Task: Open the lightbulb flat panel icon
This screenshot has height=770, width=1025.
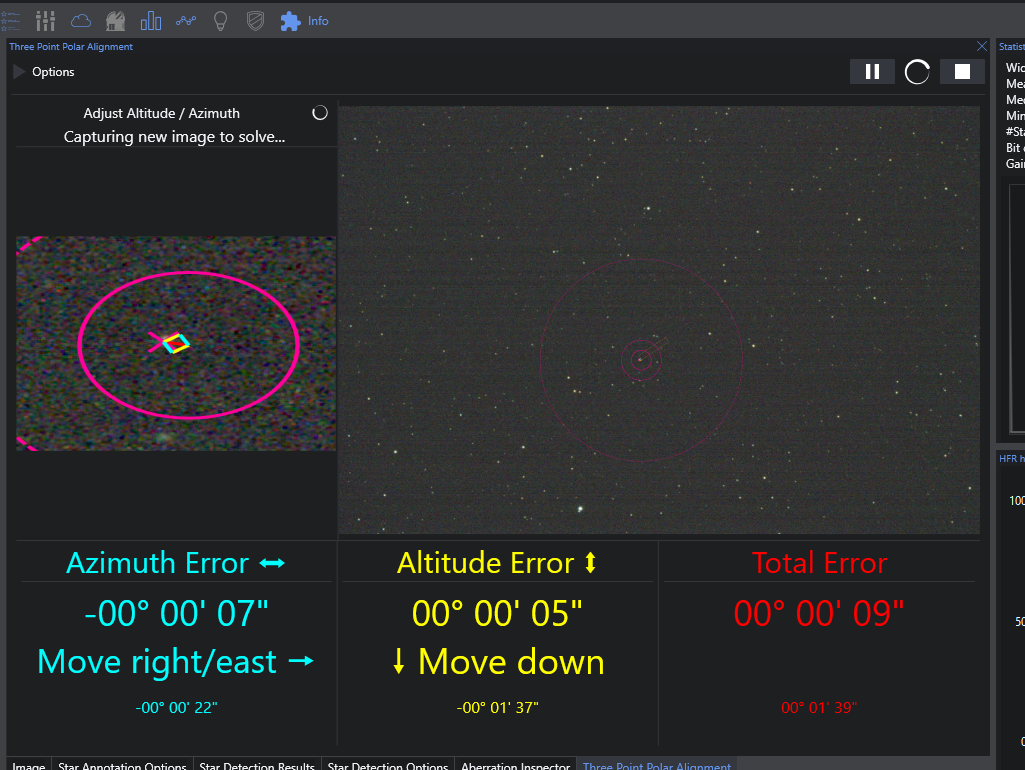Action: [x=220, y=21]
